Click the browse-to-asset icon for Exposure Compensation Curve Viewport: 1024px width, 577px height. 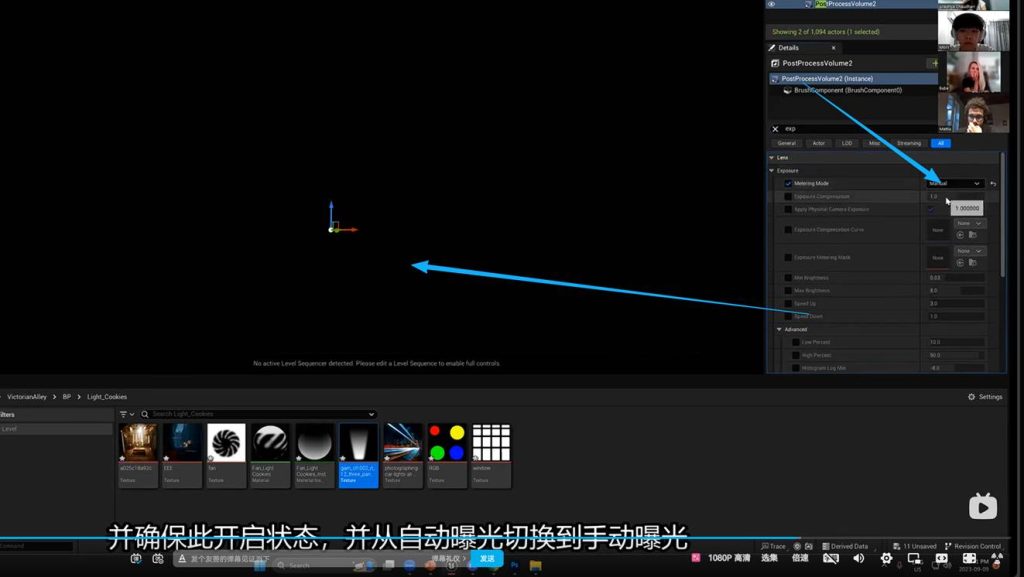pos(972,235)
